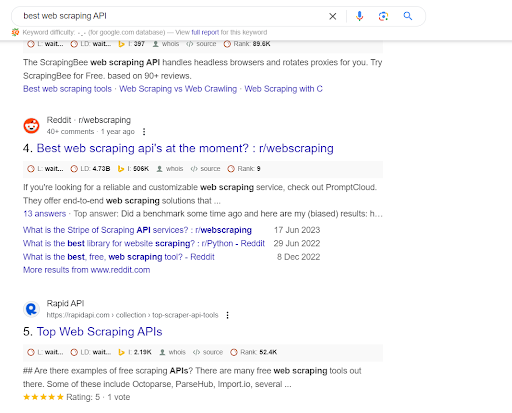Open 'Web Scraping vs Web Crawling' sitelink

(178, 89)
